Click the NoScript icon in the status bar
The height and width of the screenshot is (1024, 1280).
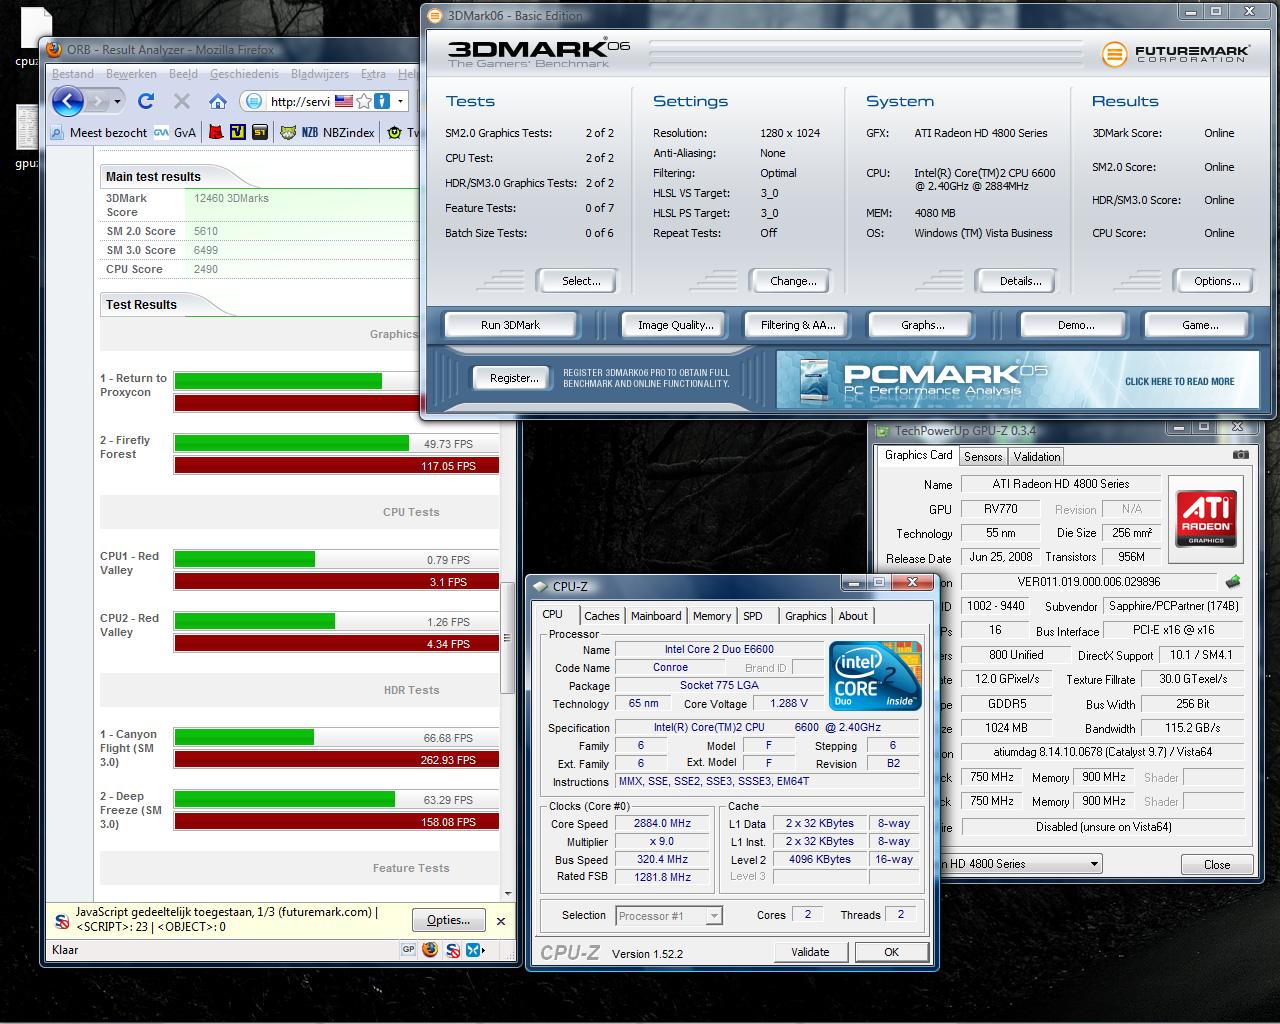click(x=453, y=950)
